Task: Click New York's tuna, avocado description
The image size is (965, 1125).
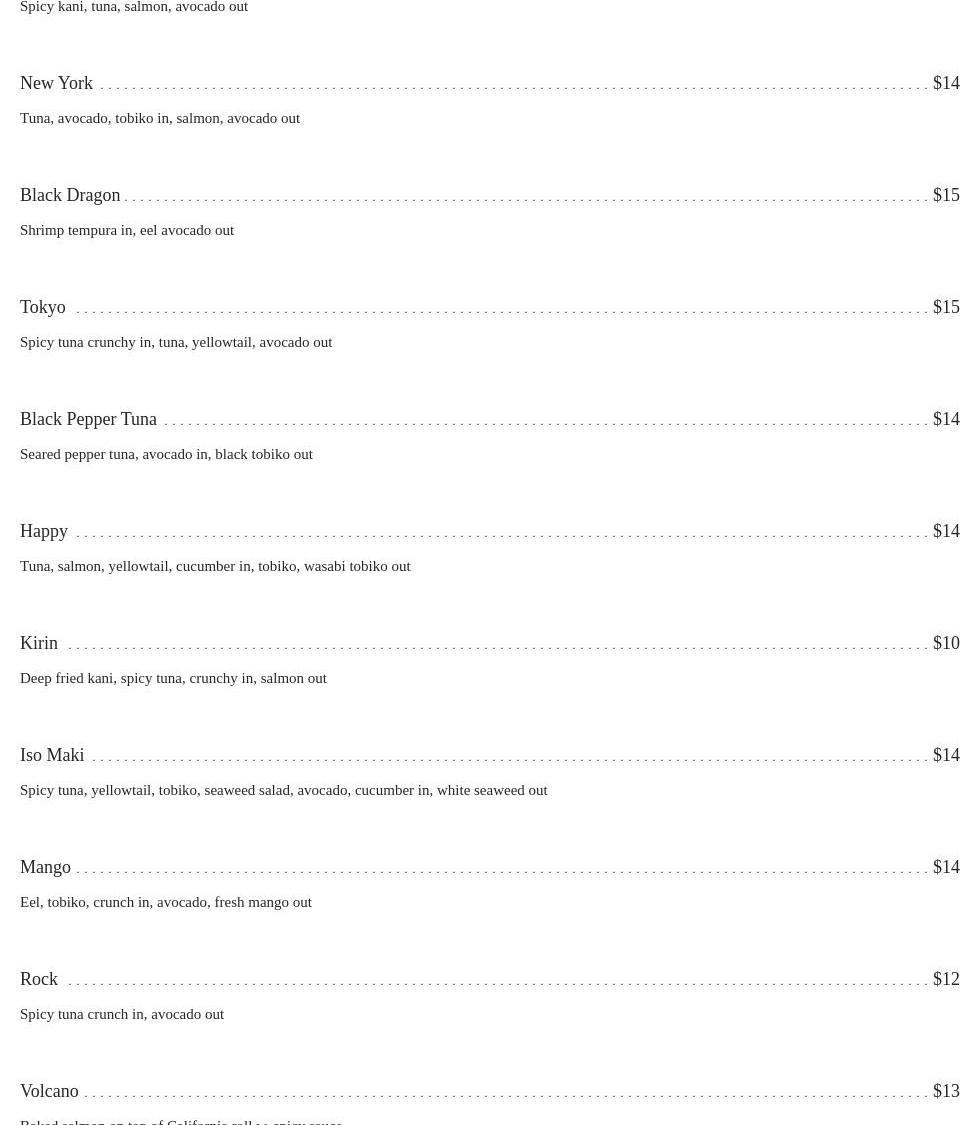Action: tap(160, 118)
